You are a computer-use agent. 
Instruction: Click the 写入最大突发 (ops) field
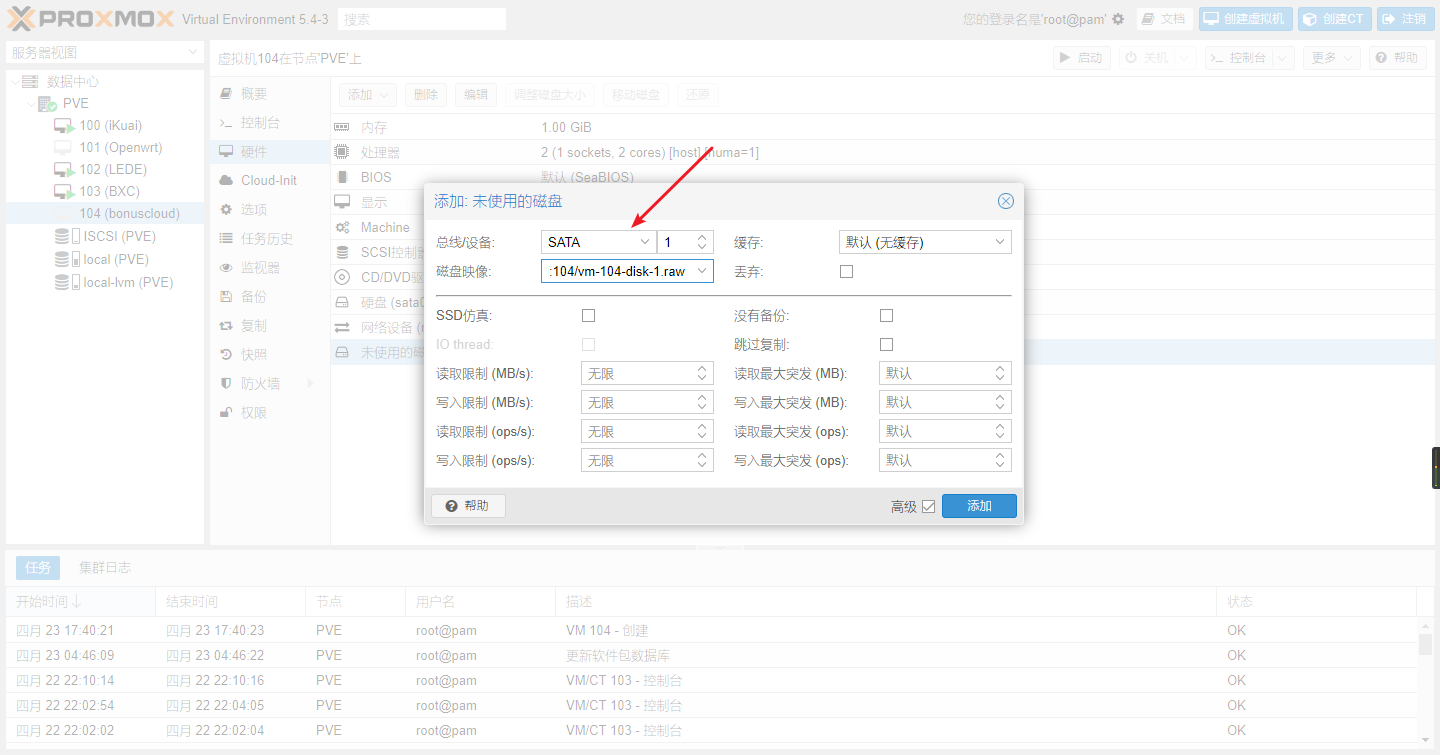[945, 461]
